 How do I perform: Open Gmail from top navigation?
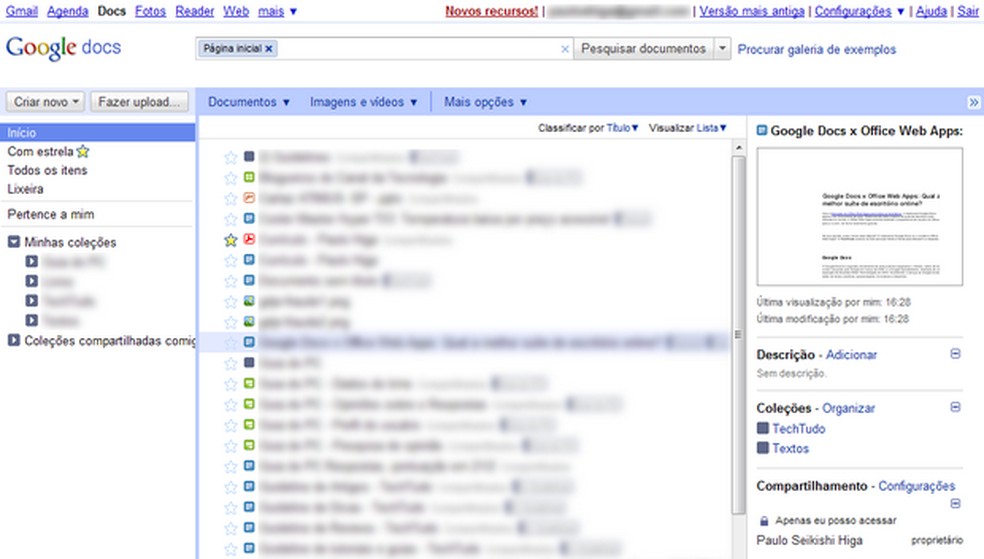tap(22, 11)
